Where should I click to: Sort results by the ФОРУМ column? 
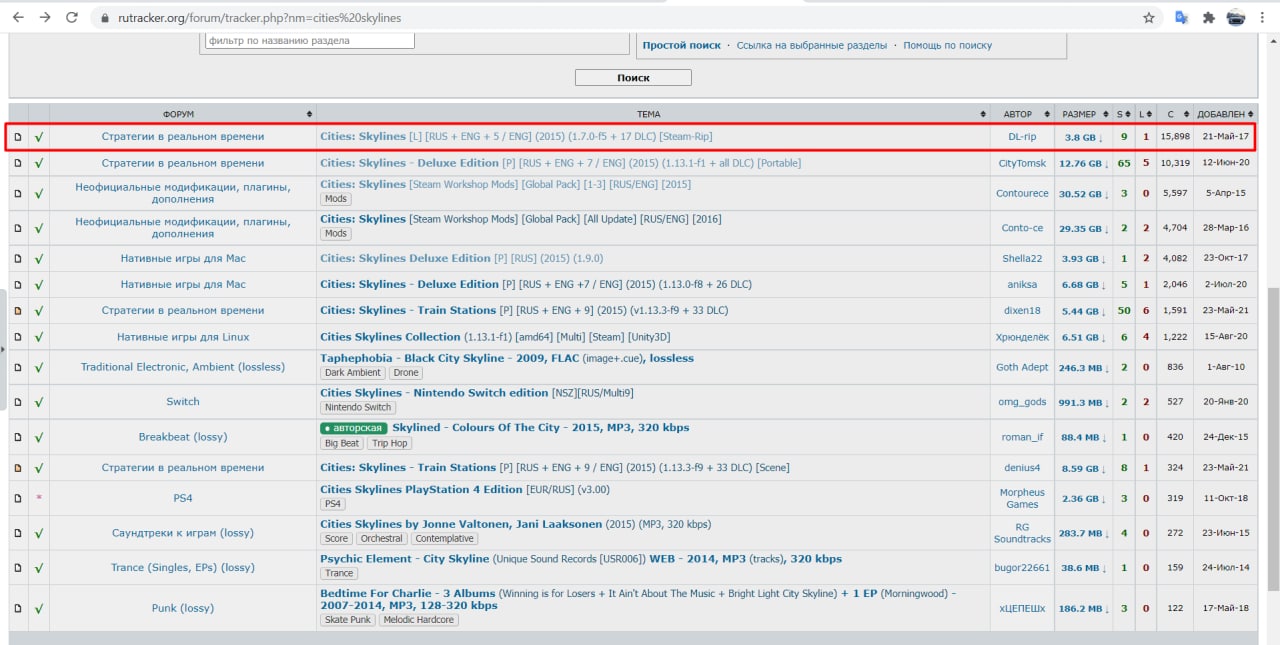pos(183,114)
